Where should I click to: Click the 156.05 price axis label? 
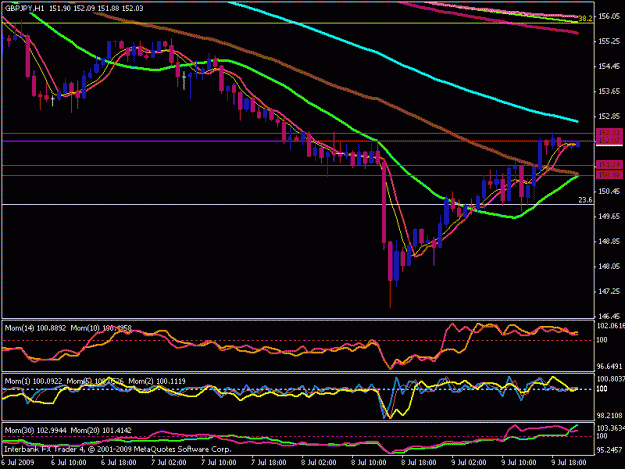[610, 16]
